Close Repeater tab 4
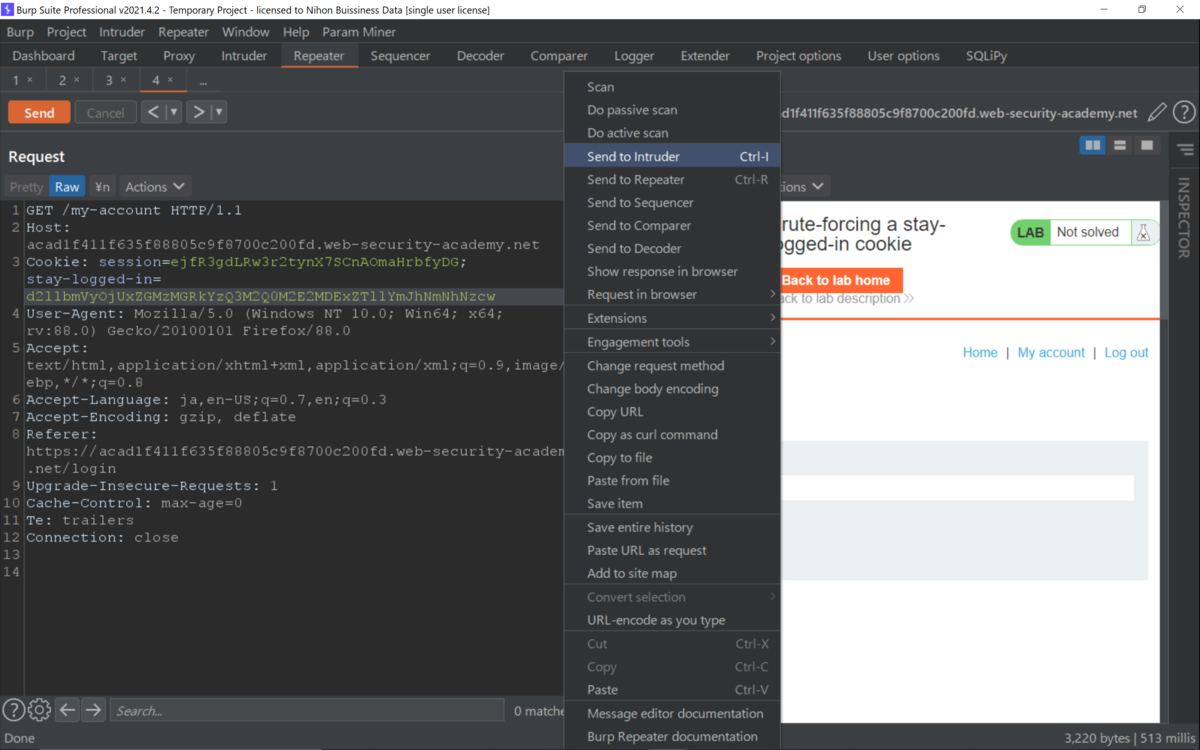The image size is (1200, 750). 170,80
